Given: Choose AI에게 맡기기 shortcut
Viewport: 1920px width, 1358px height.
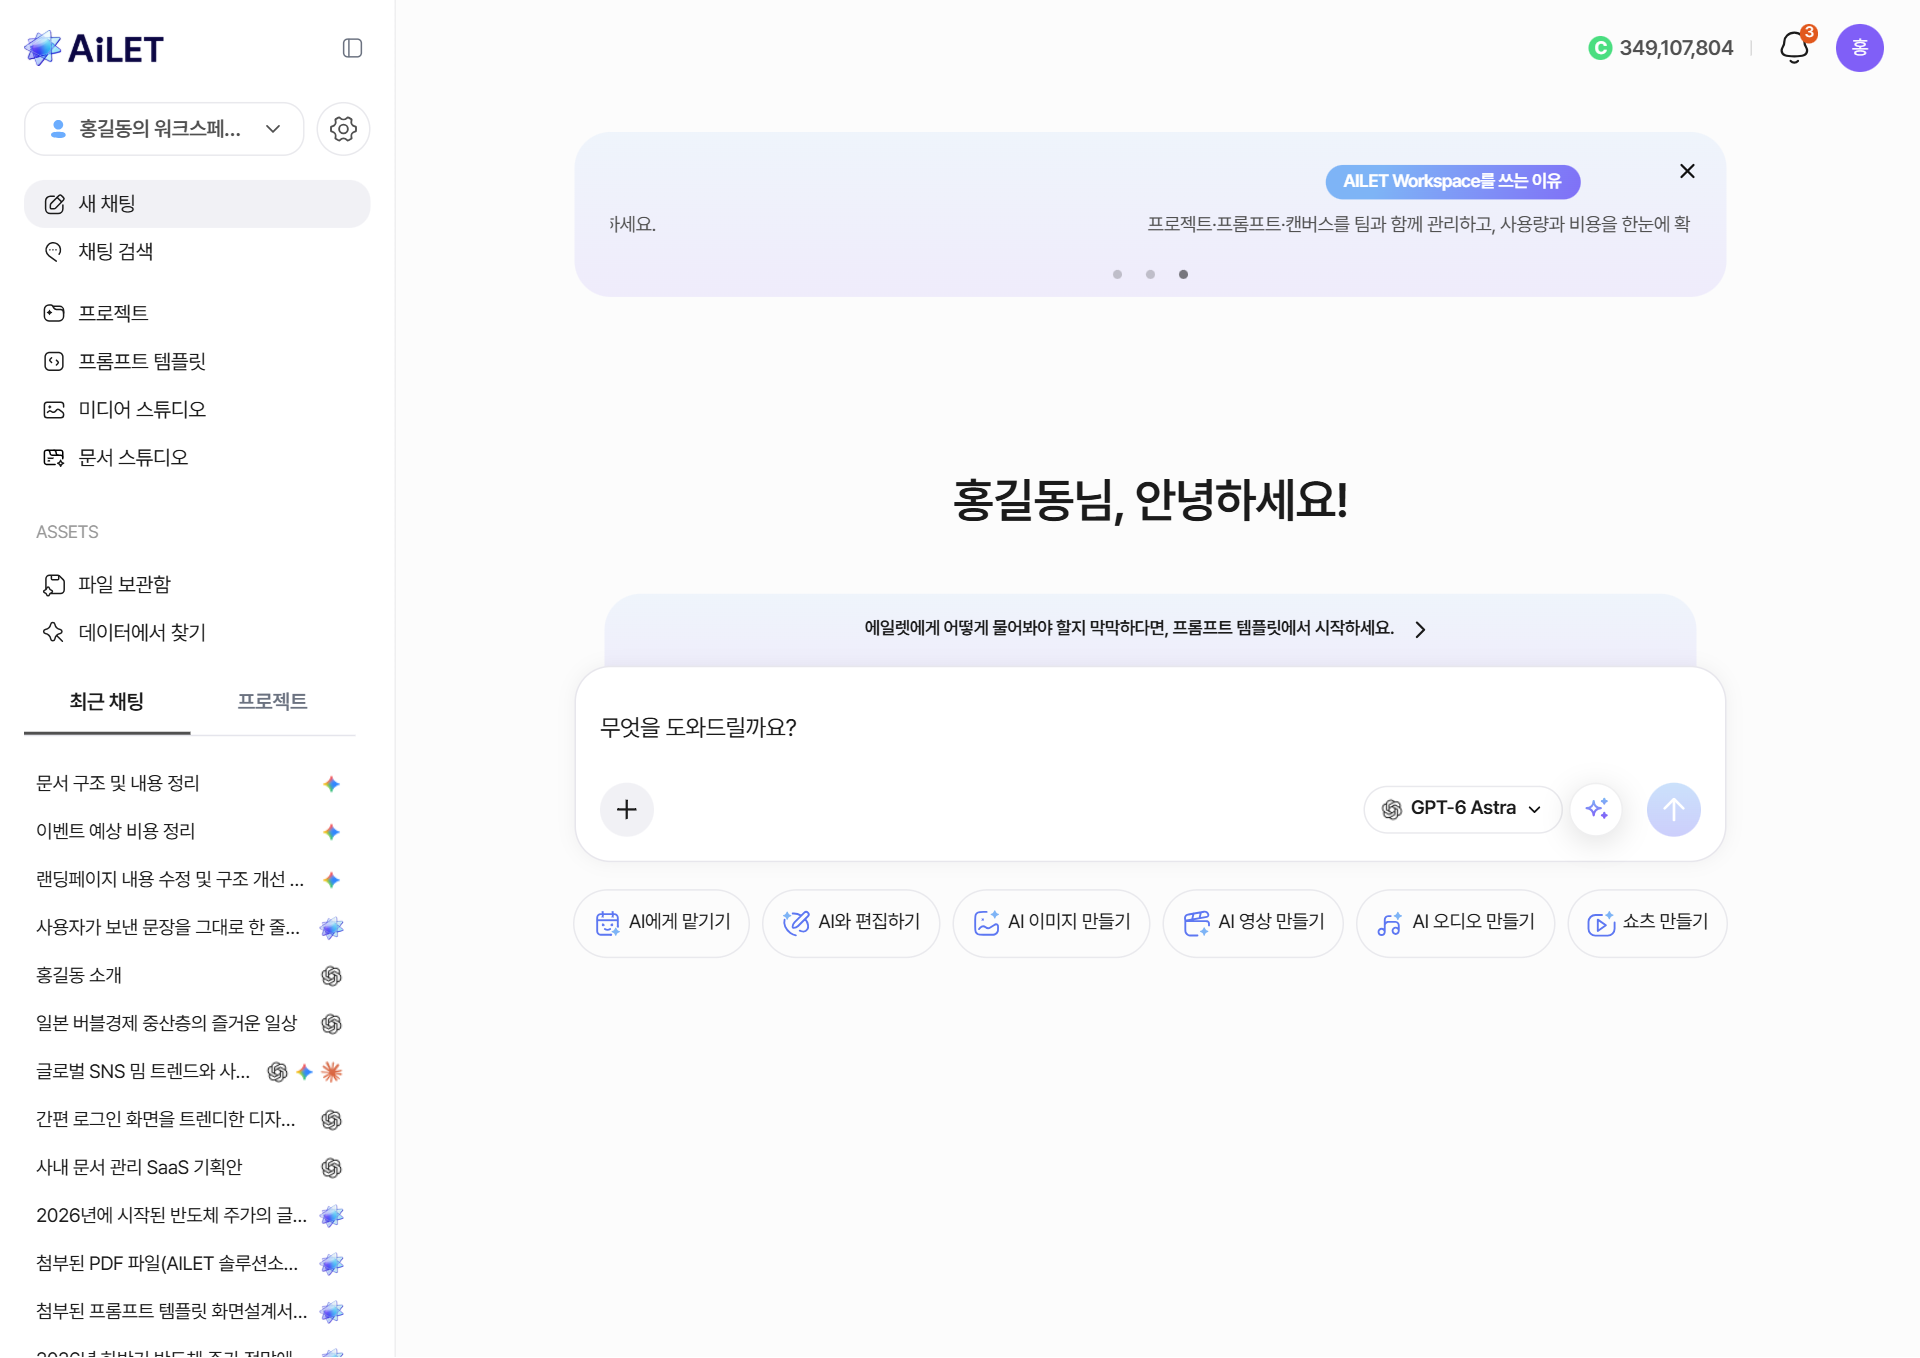Looking at the screenshot, I should (x=662, y=923).
